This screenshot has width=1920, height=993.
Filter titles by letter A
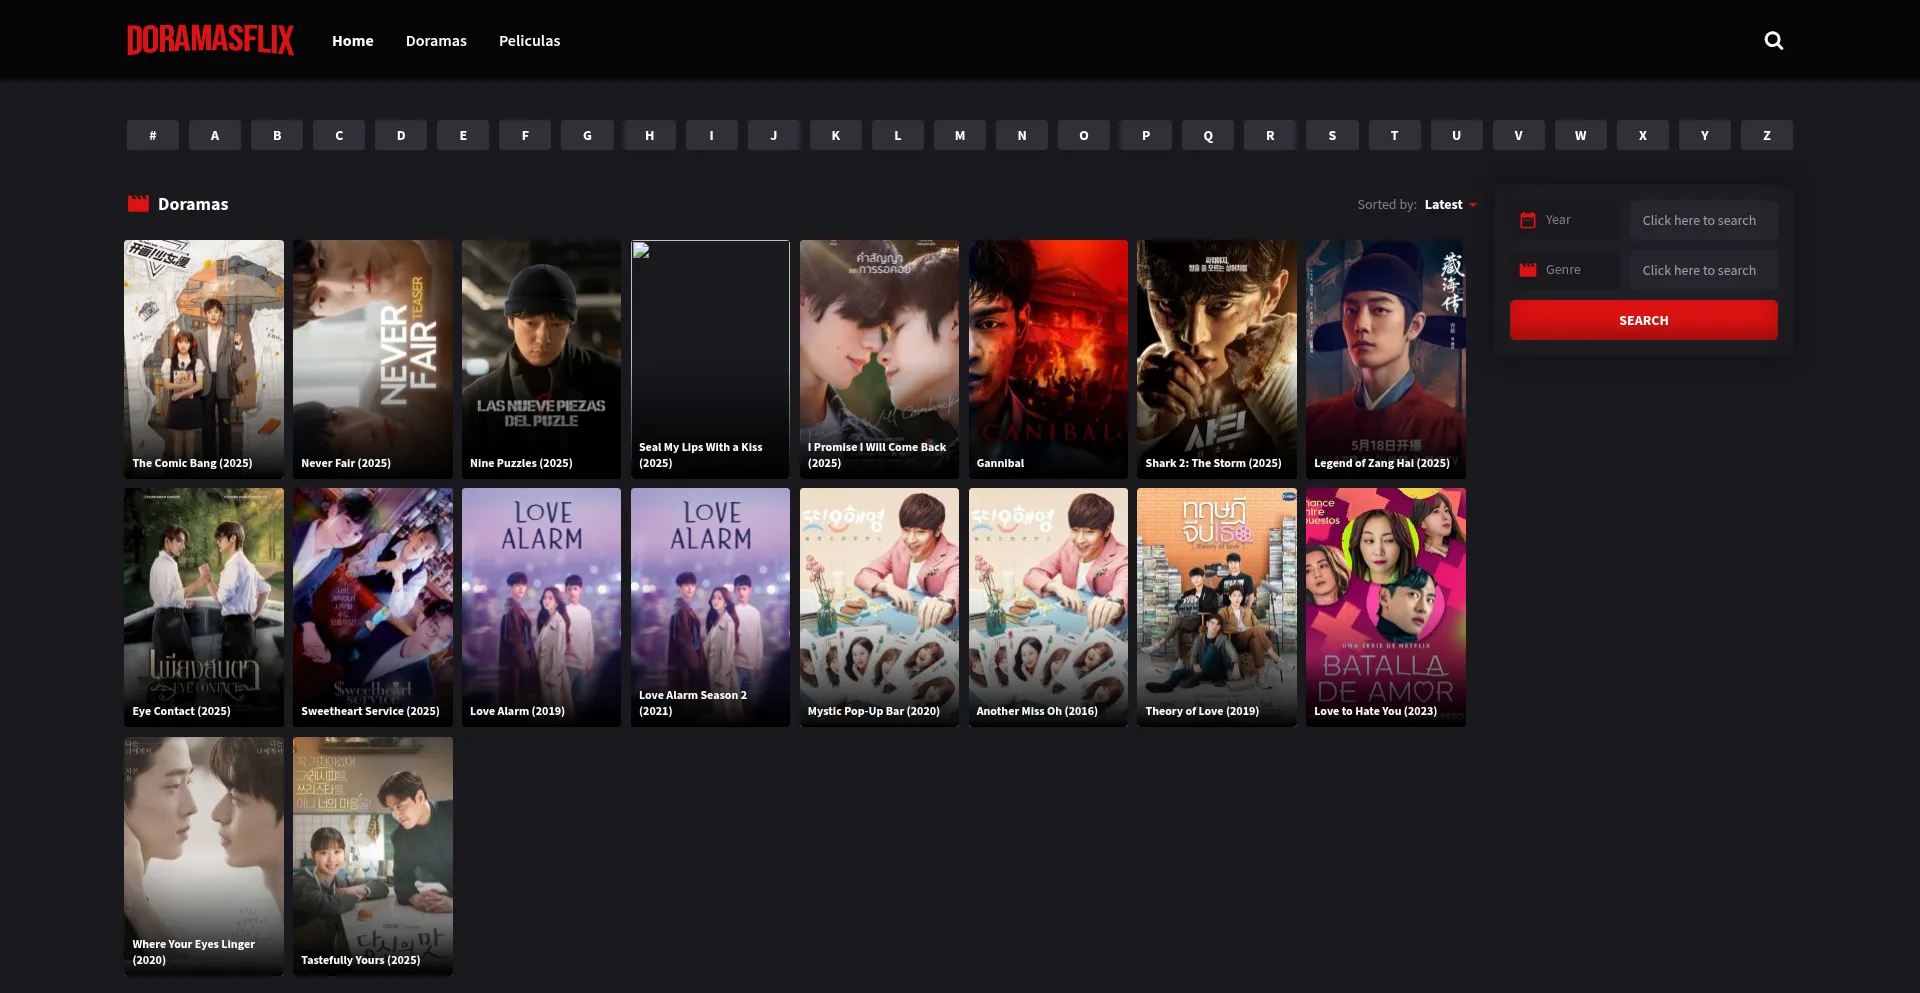214,135
